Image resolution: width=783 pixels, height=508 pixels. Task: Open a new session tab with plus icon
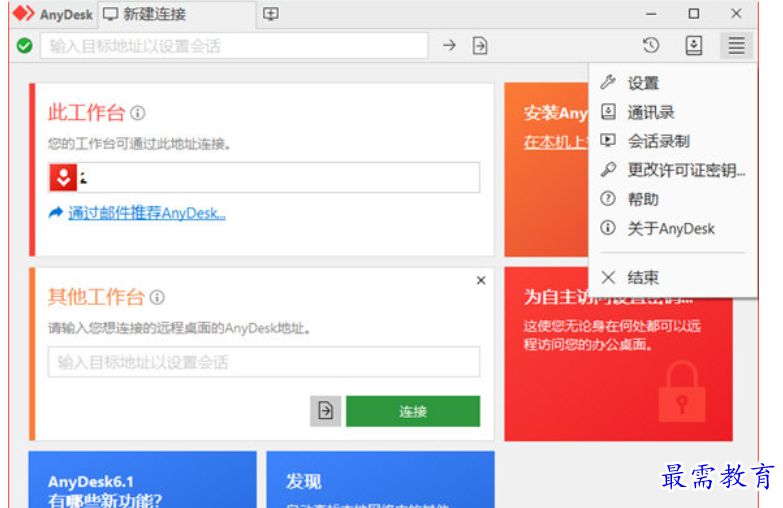click(x=271, y=14)
